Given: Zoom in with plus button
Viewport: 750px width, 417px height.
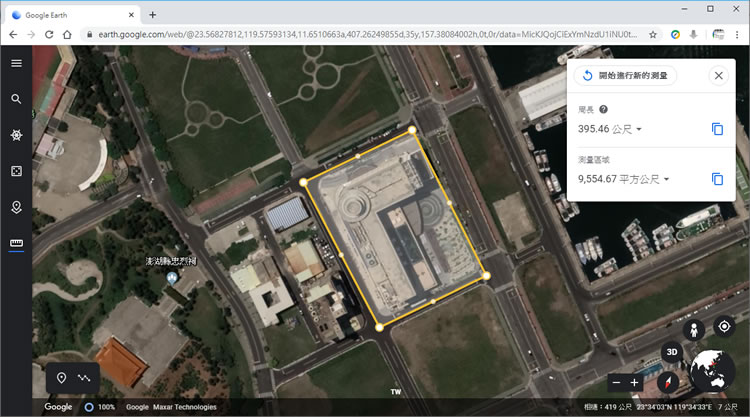Looking at the screenshot, I should click(634, 383).
